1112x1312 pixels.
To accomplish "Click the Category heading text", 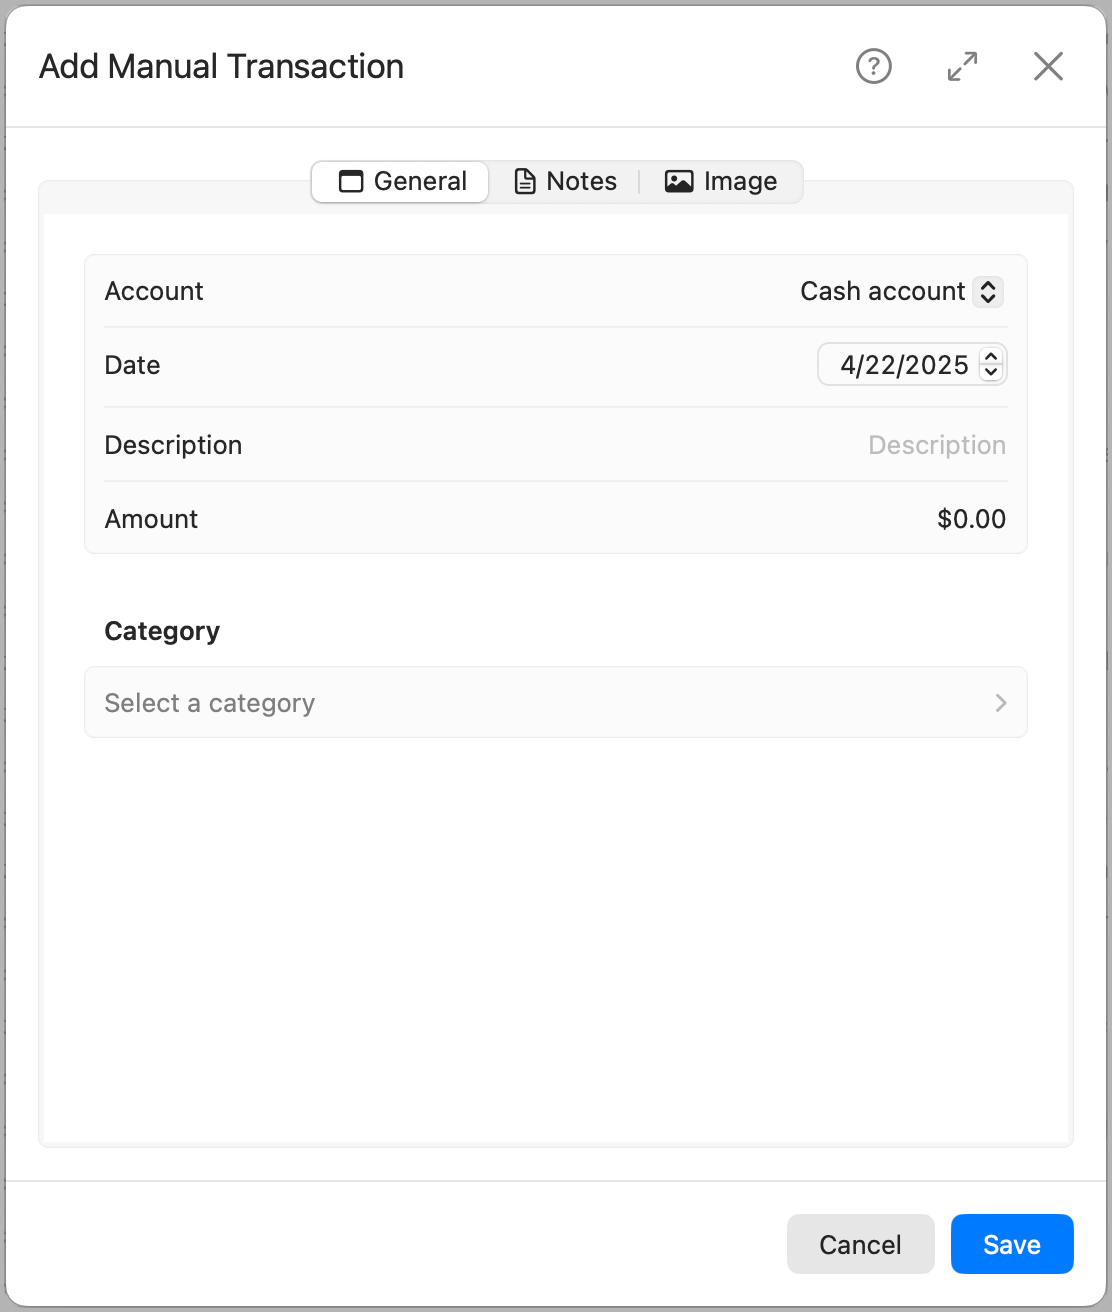I will pyautogui.click(x=162, y=631).
